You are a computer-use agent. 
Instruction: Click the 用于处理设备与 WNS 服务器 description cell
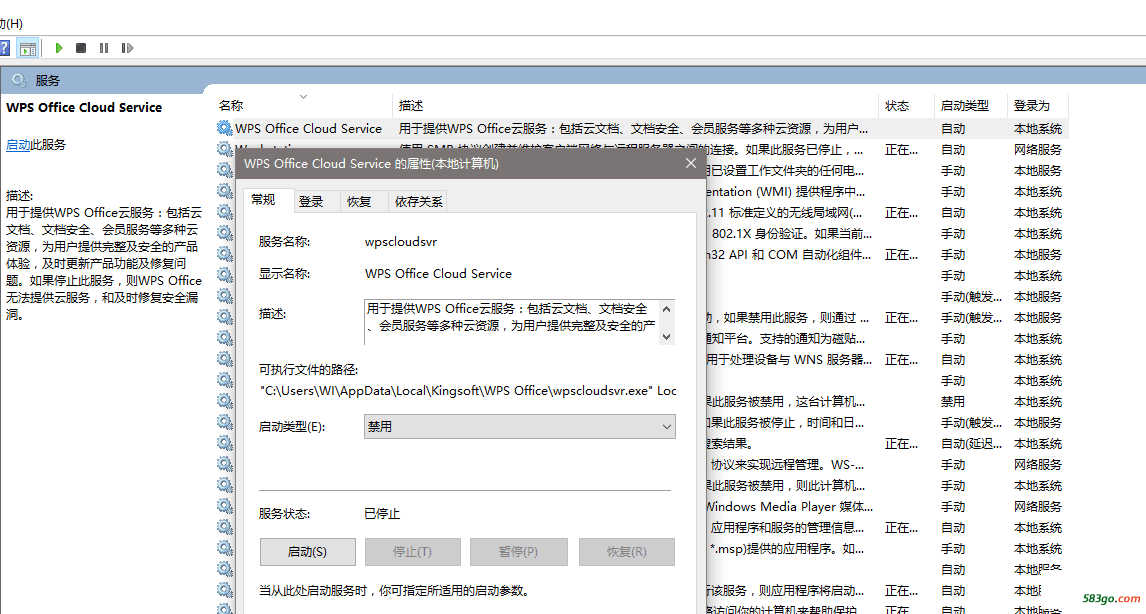click(x=789, y=360)
